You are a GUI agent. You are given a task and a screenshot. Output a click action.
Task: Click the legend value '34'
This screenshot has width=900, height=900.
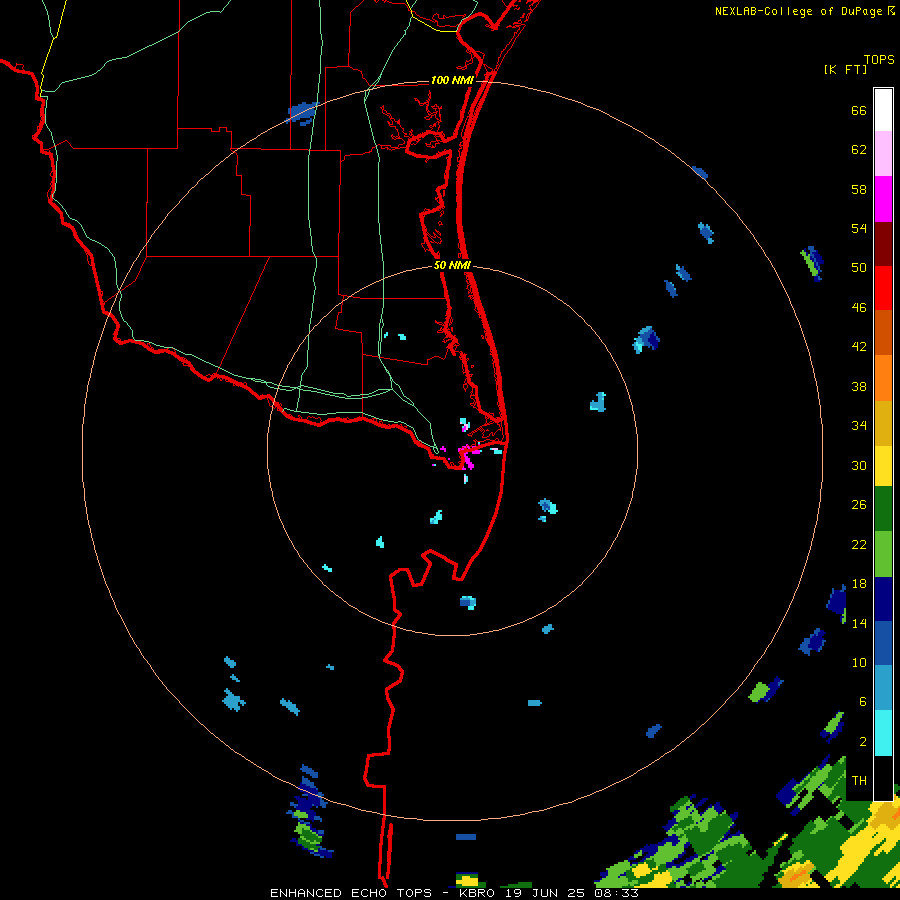click(x=859, y=426)
